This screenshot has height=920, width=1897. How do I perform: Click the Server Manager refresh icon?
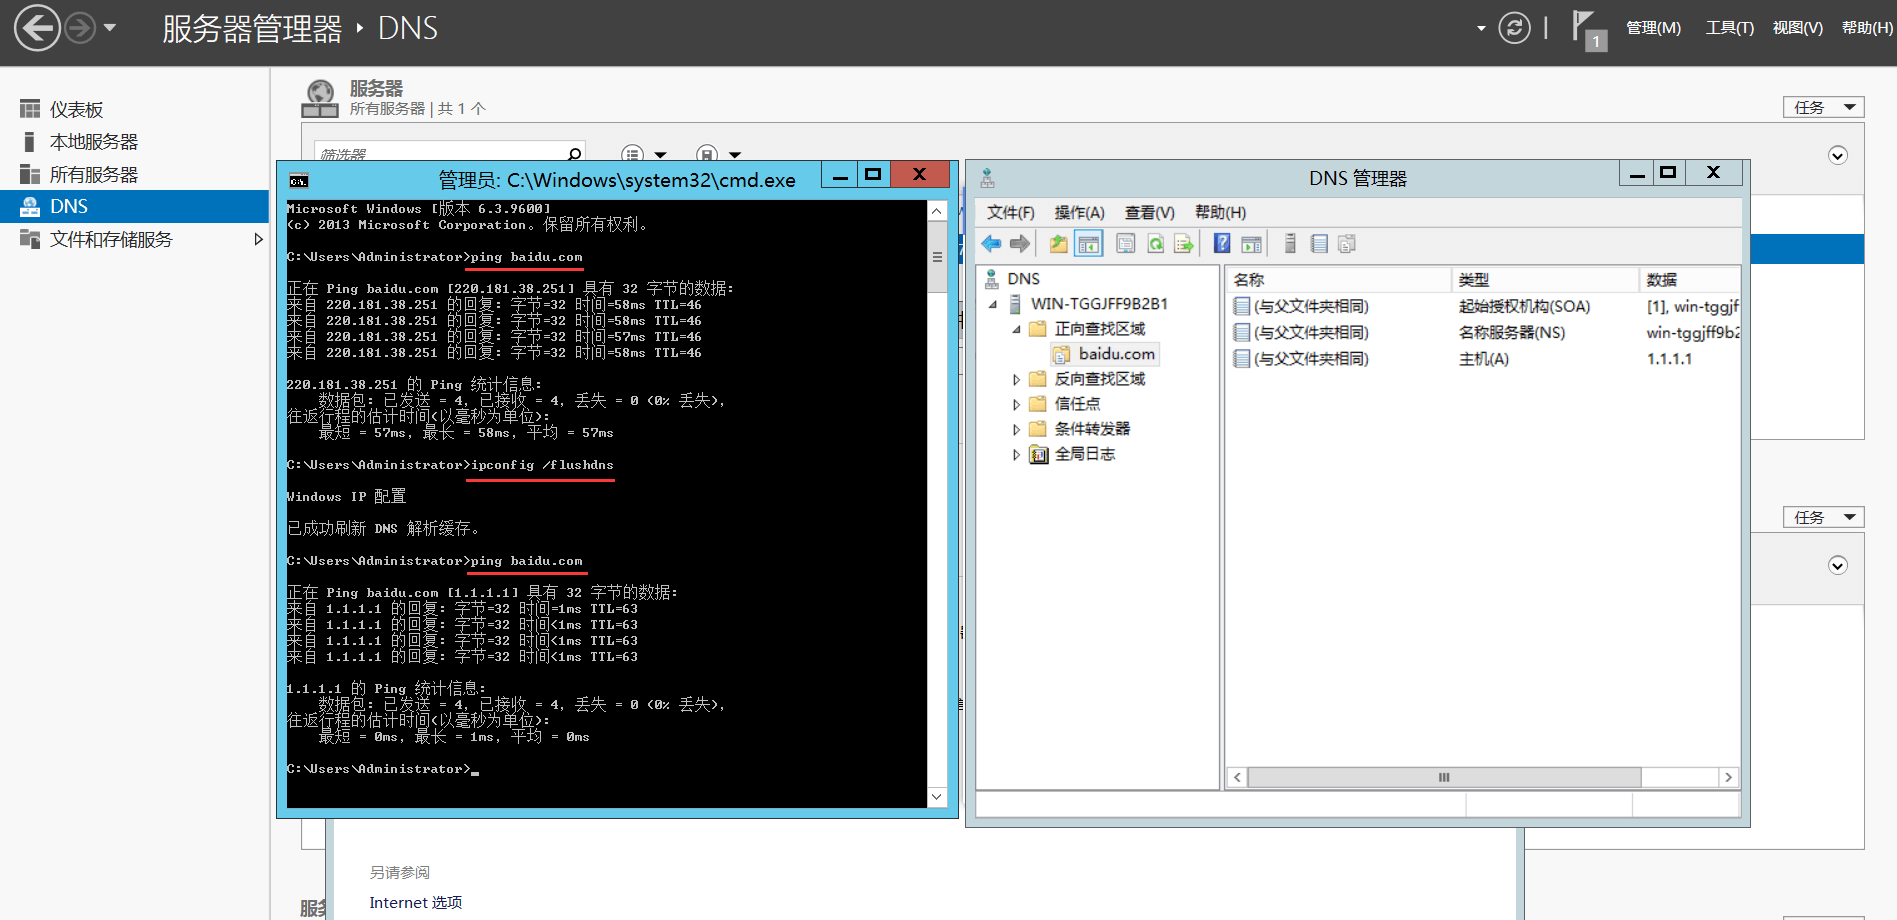(x=1514, y=28)
